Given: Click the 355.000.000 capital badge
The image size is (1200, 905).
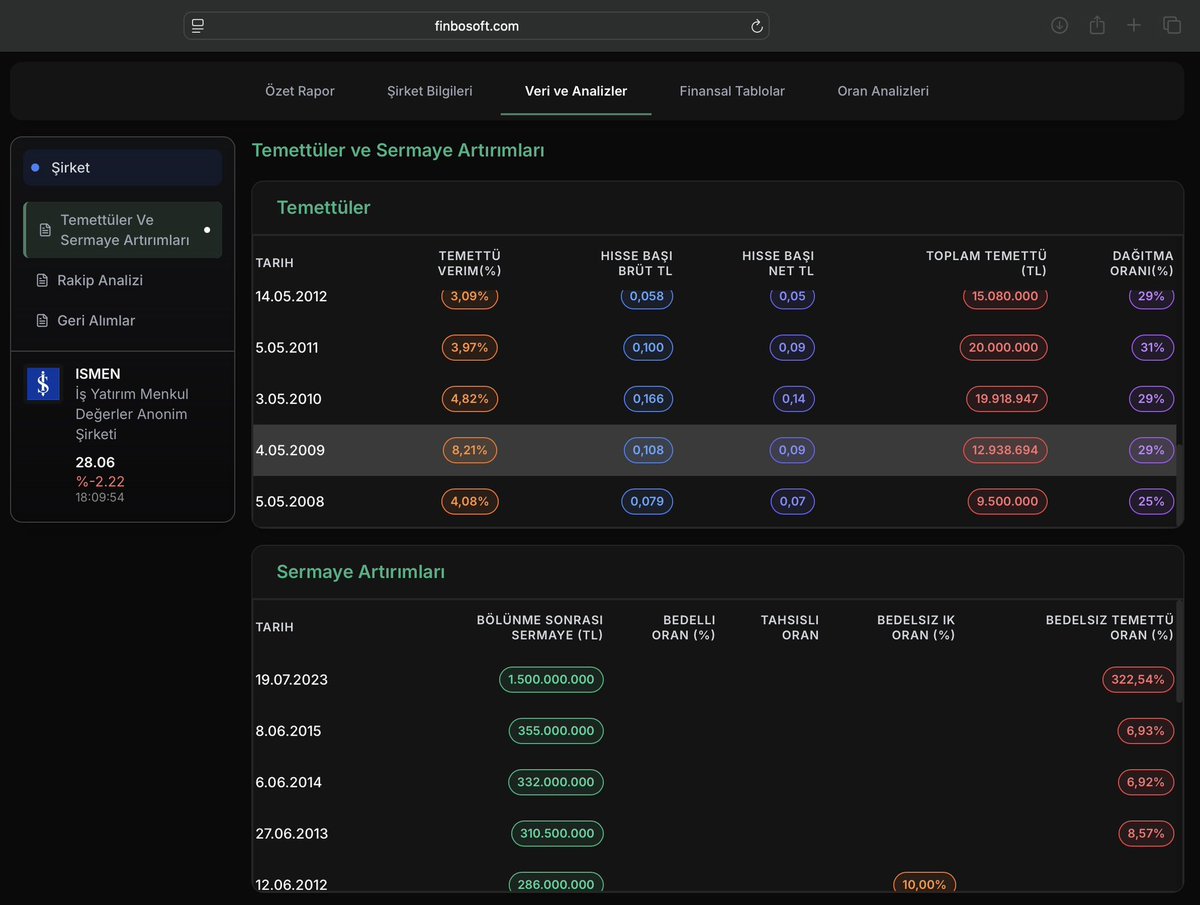Looking at the screenshot, I should (x=556, y=731).
